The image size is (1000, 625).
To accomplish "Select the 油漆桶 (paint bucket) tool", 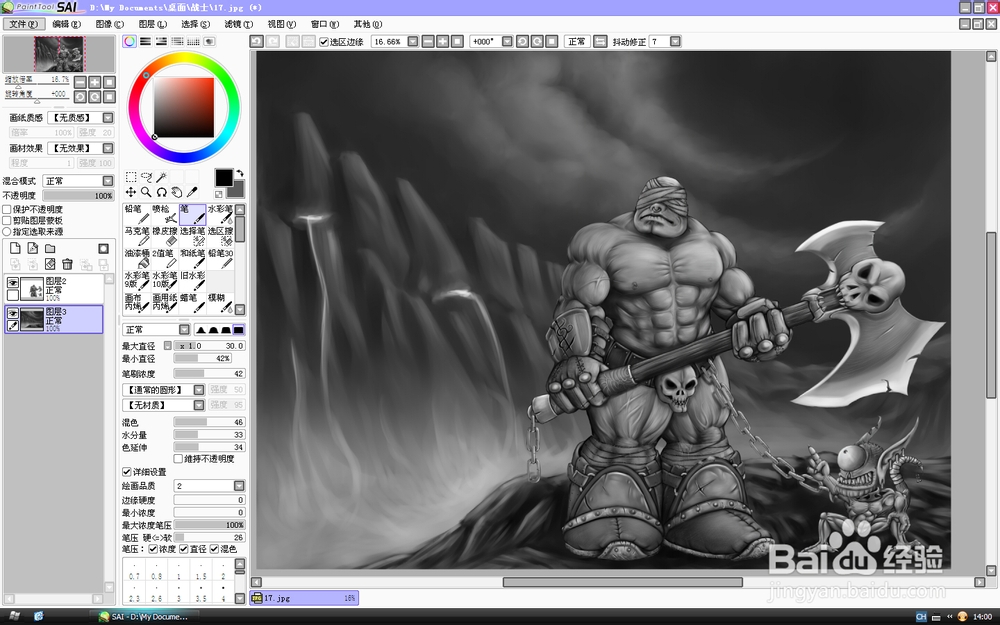I will point(136,259).
